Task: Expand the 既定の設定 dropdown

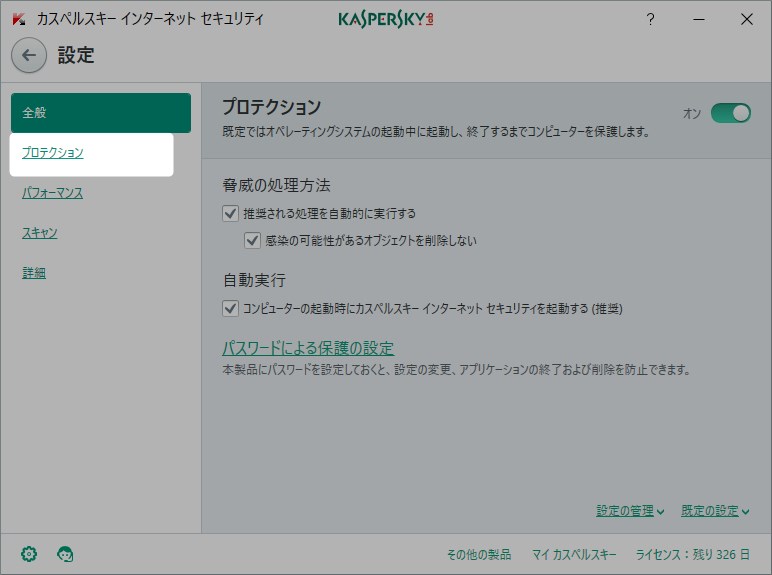Action: (715, 511)
